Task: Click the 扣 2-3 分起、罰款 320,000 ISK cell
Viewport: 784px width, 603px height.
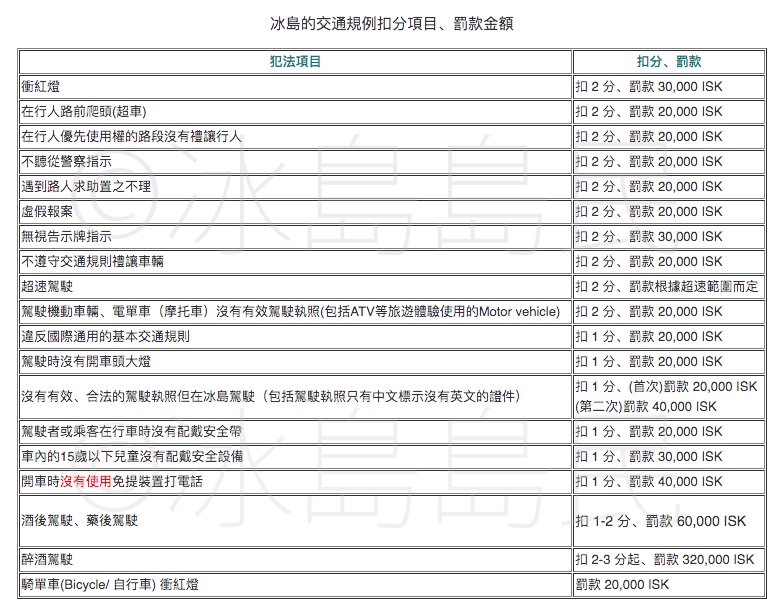Action: (668, 560)
